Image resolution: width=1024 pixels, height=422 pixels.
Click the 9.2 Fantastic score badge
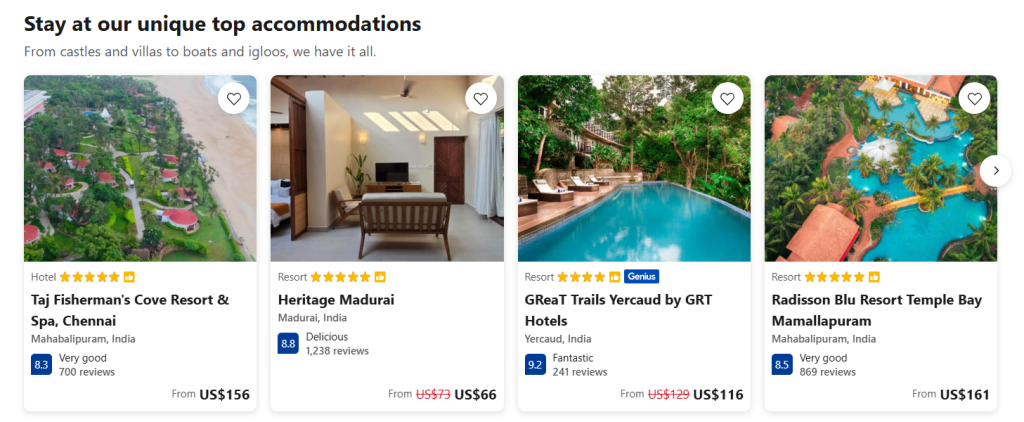coord(535,365)
